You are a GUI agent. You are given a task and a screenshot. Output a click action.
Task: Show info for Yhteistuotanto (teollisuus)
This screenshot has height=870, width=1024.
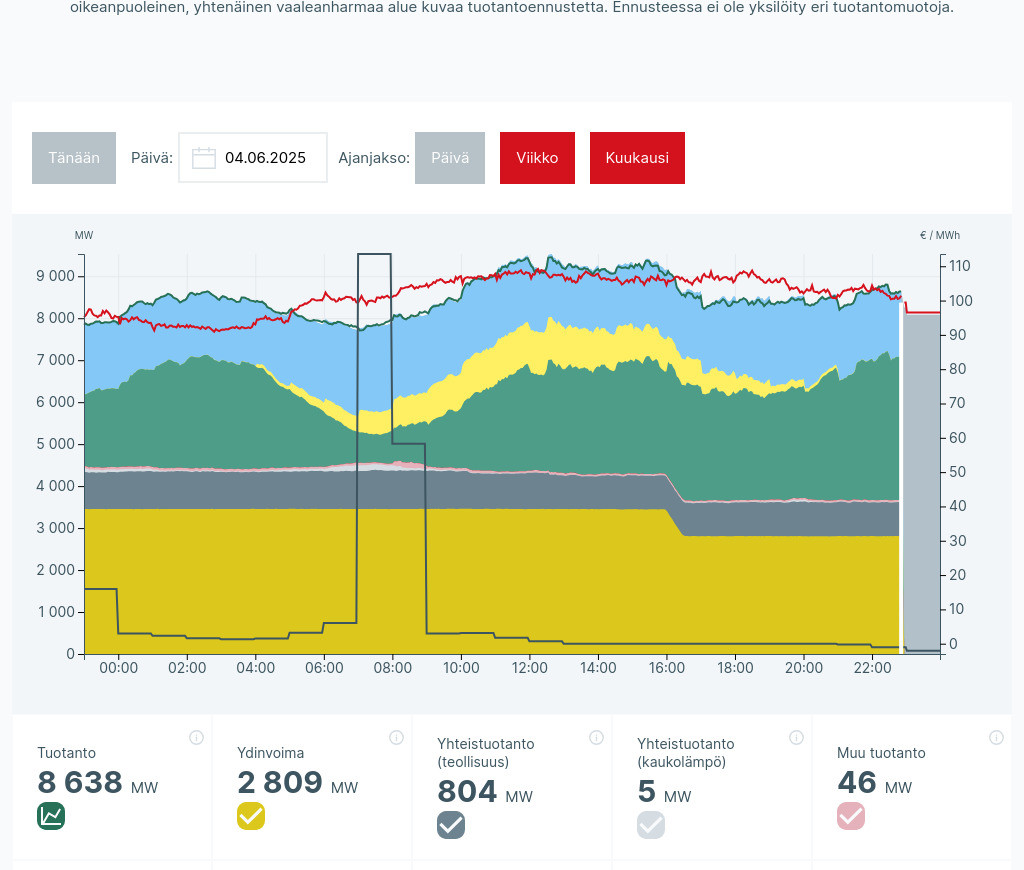(x=596, y=738)
